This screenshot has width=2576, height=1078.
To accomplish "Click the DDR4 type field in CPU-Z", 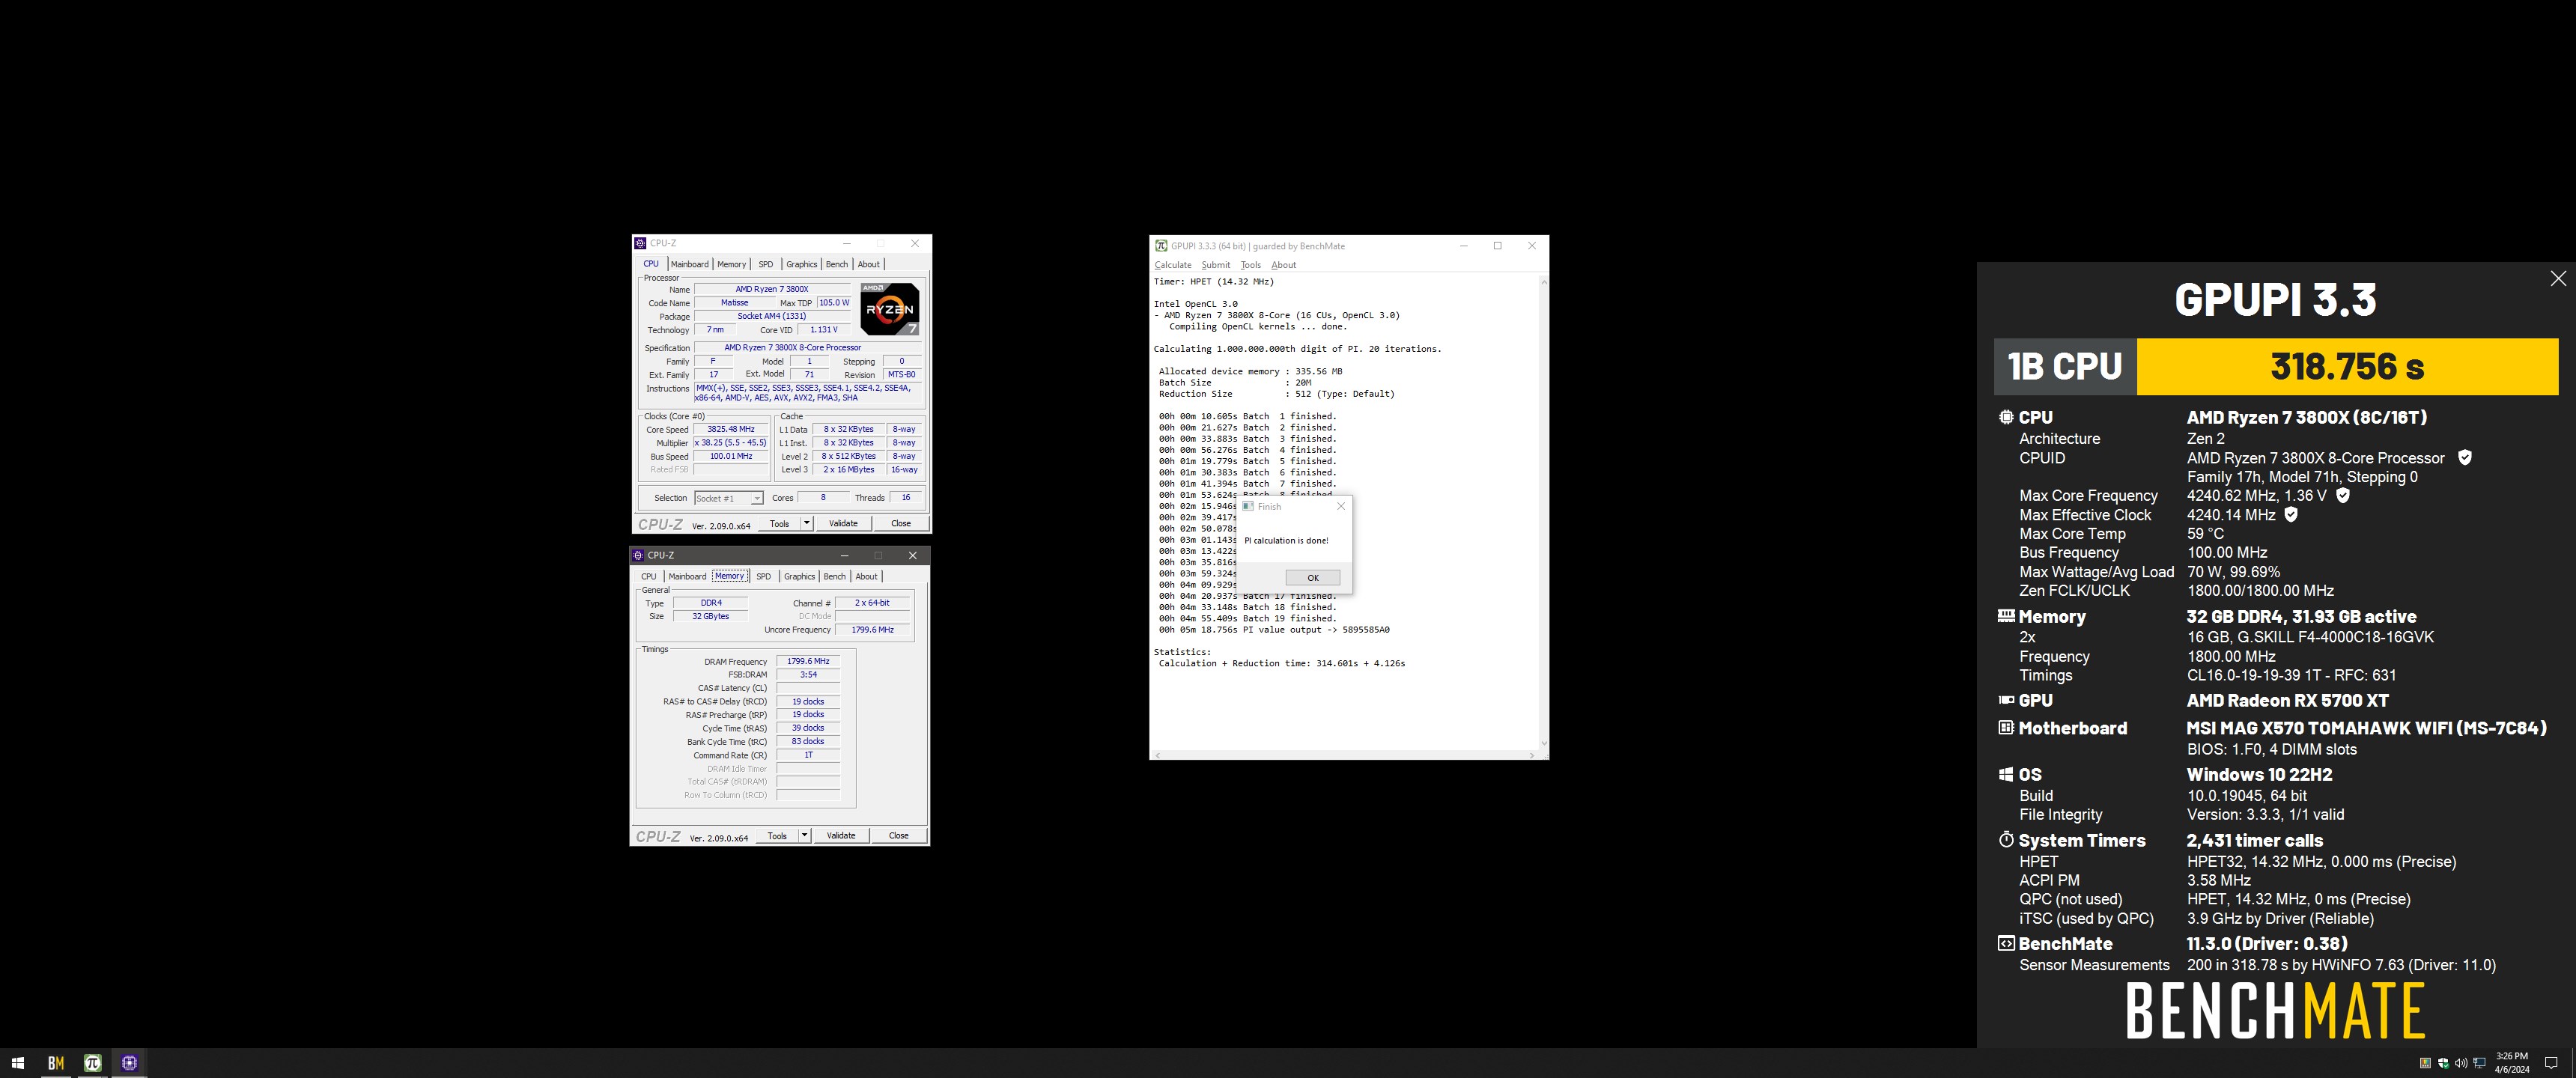I will coord(711,603).
